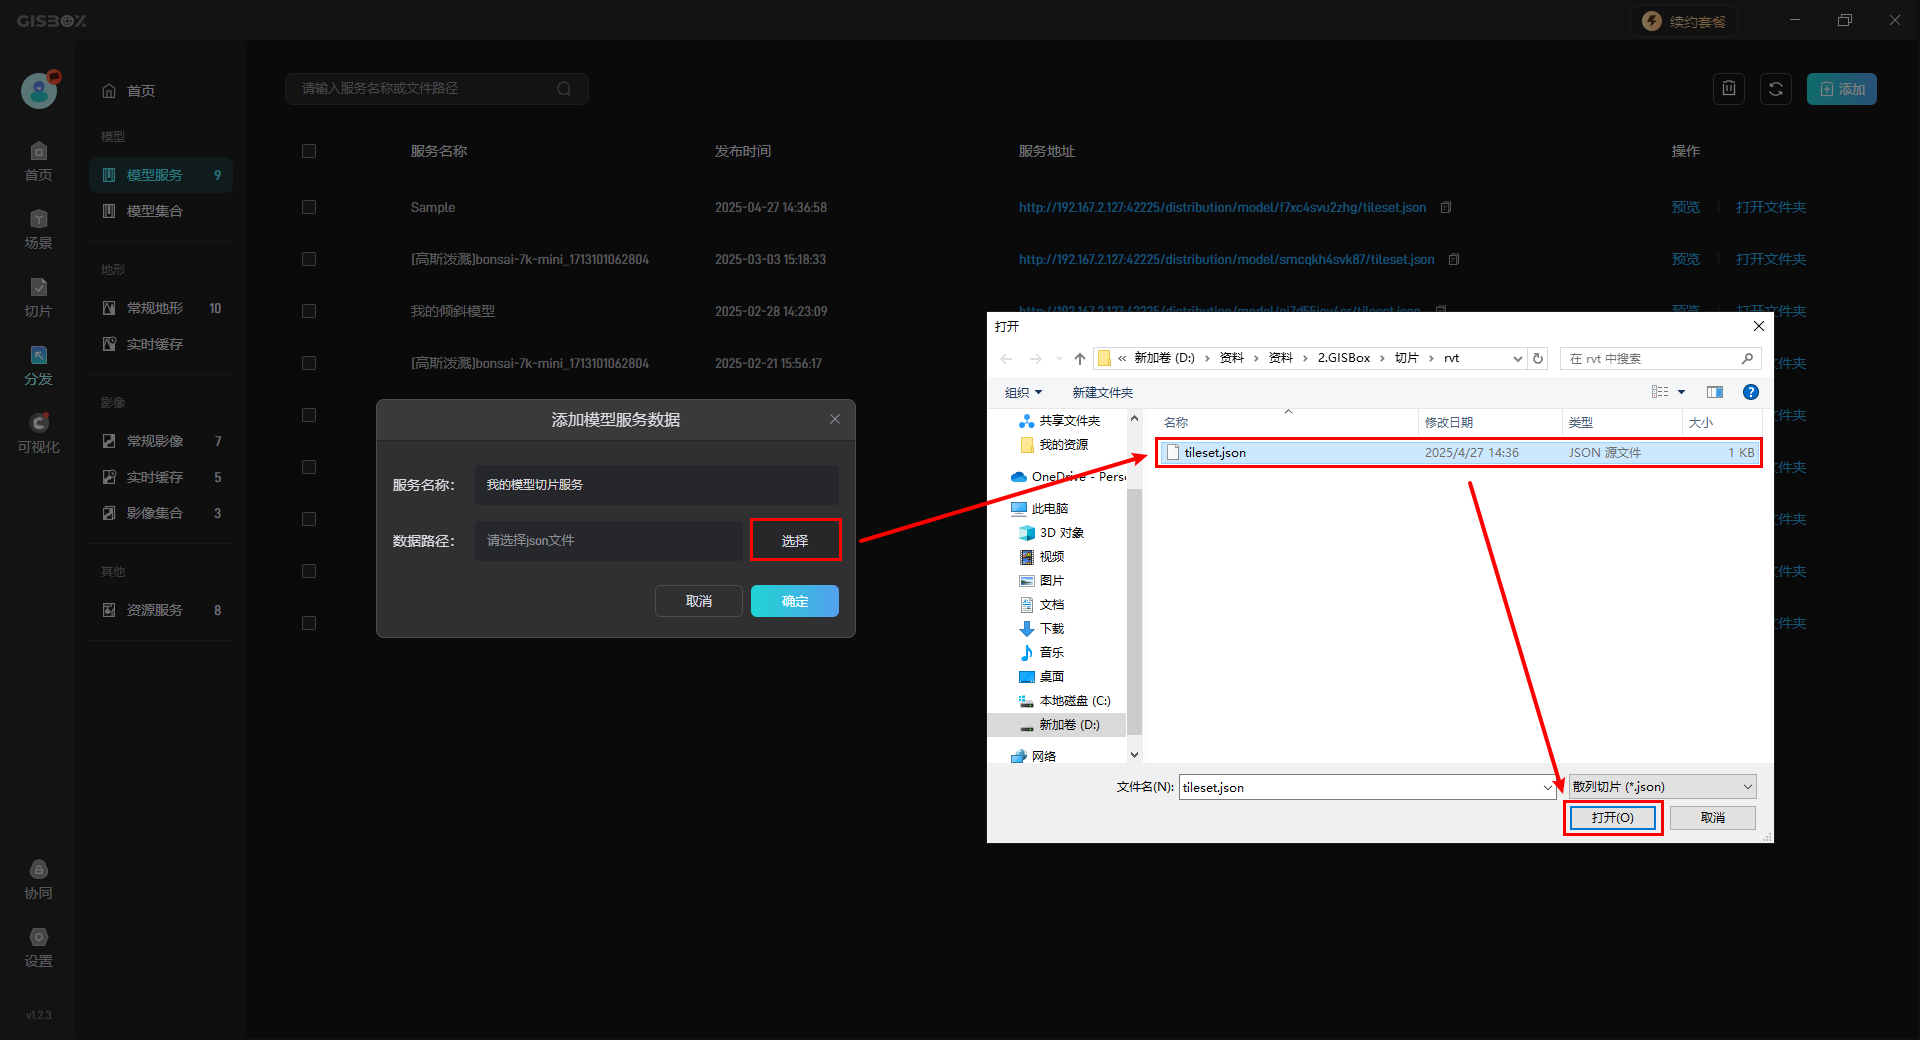This screenshot has height=1040, width=1920.
Task: Click 确定 in the add model dialog
Action: (x=795, y=601)
